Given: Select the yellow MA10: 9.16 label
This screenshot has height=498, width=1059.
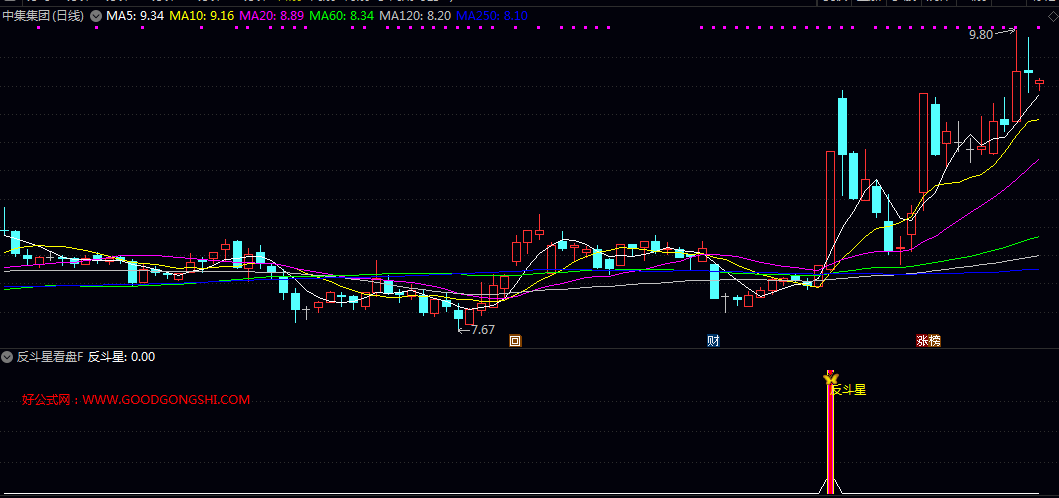Looking at the screenshot, I should (x=202, y=16).
